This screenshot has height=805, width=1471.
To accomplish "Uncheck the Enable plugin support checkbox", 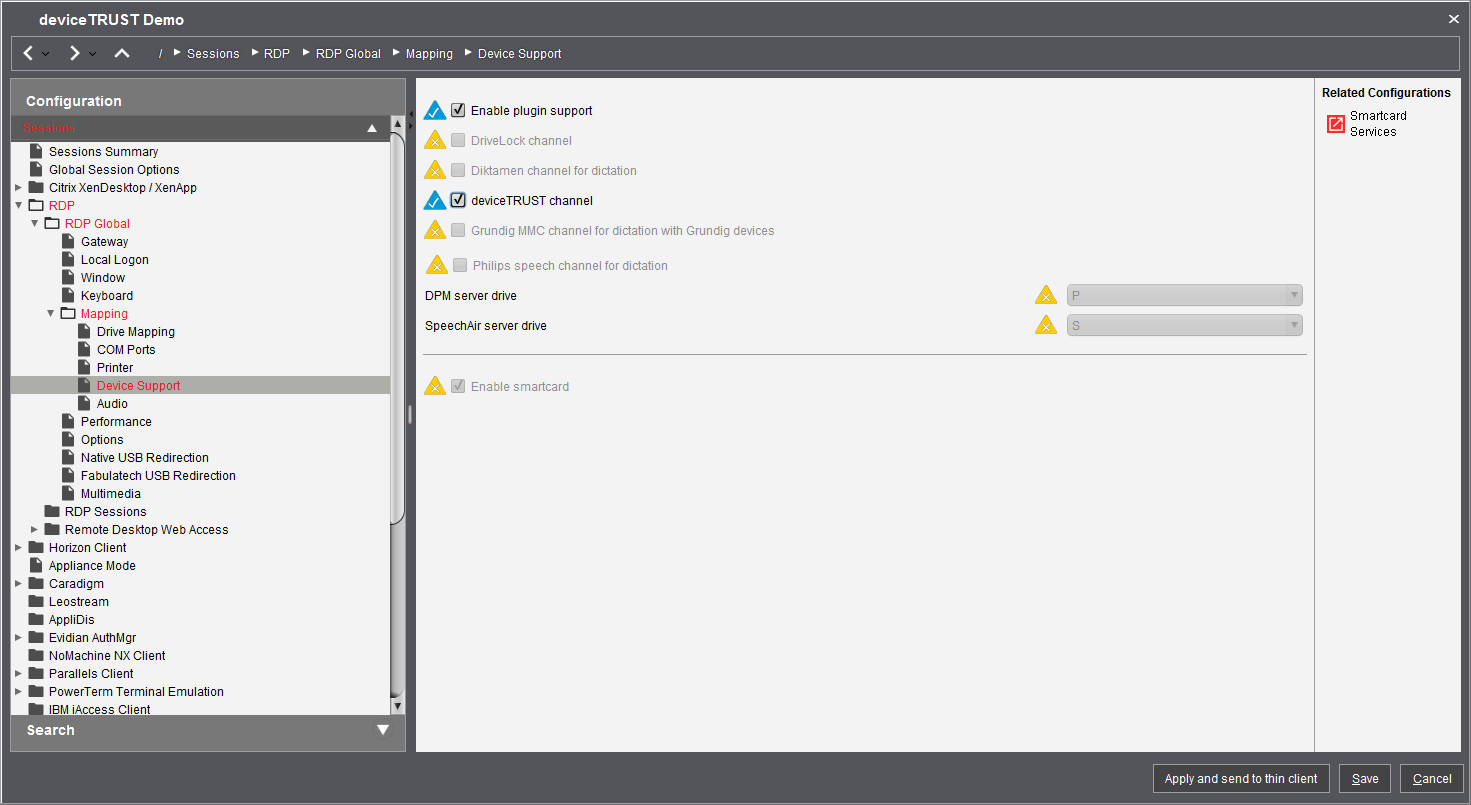I will coord(458,110).
